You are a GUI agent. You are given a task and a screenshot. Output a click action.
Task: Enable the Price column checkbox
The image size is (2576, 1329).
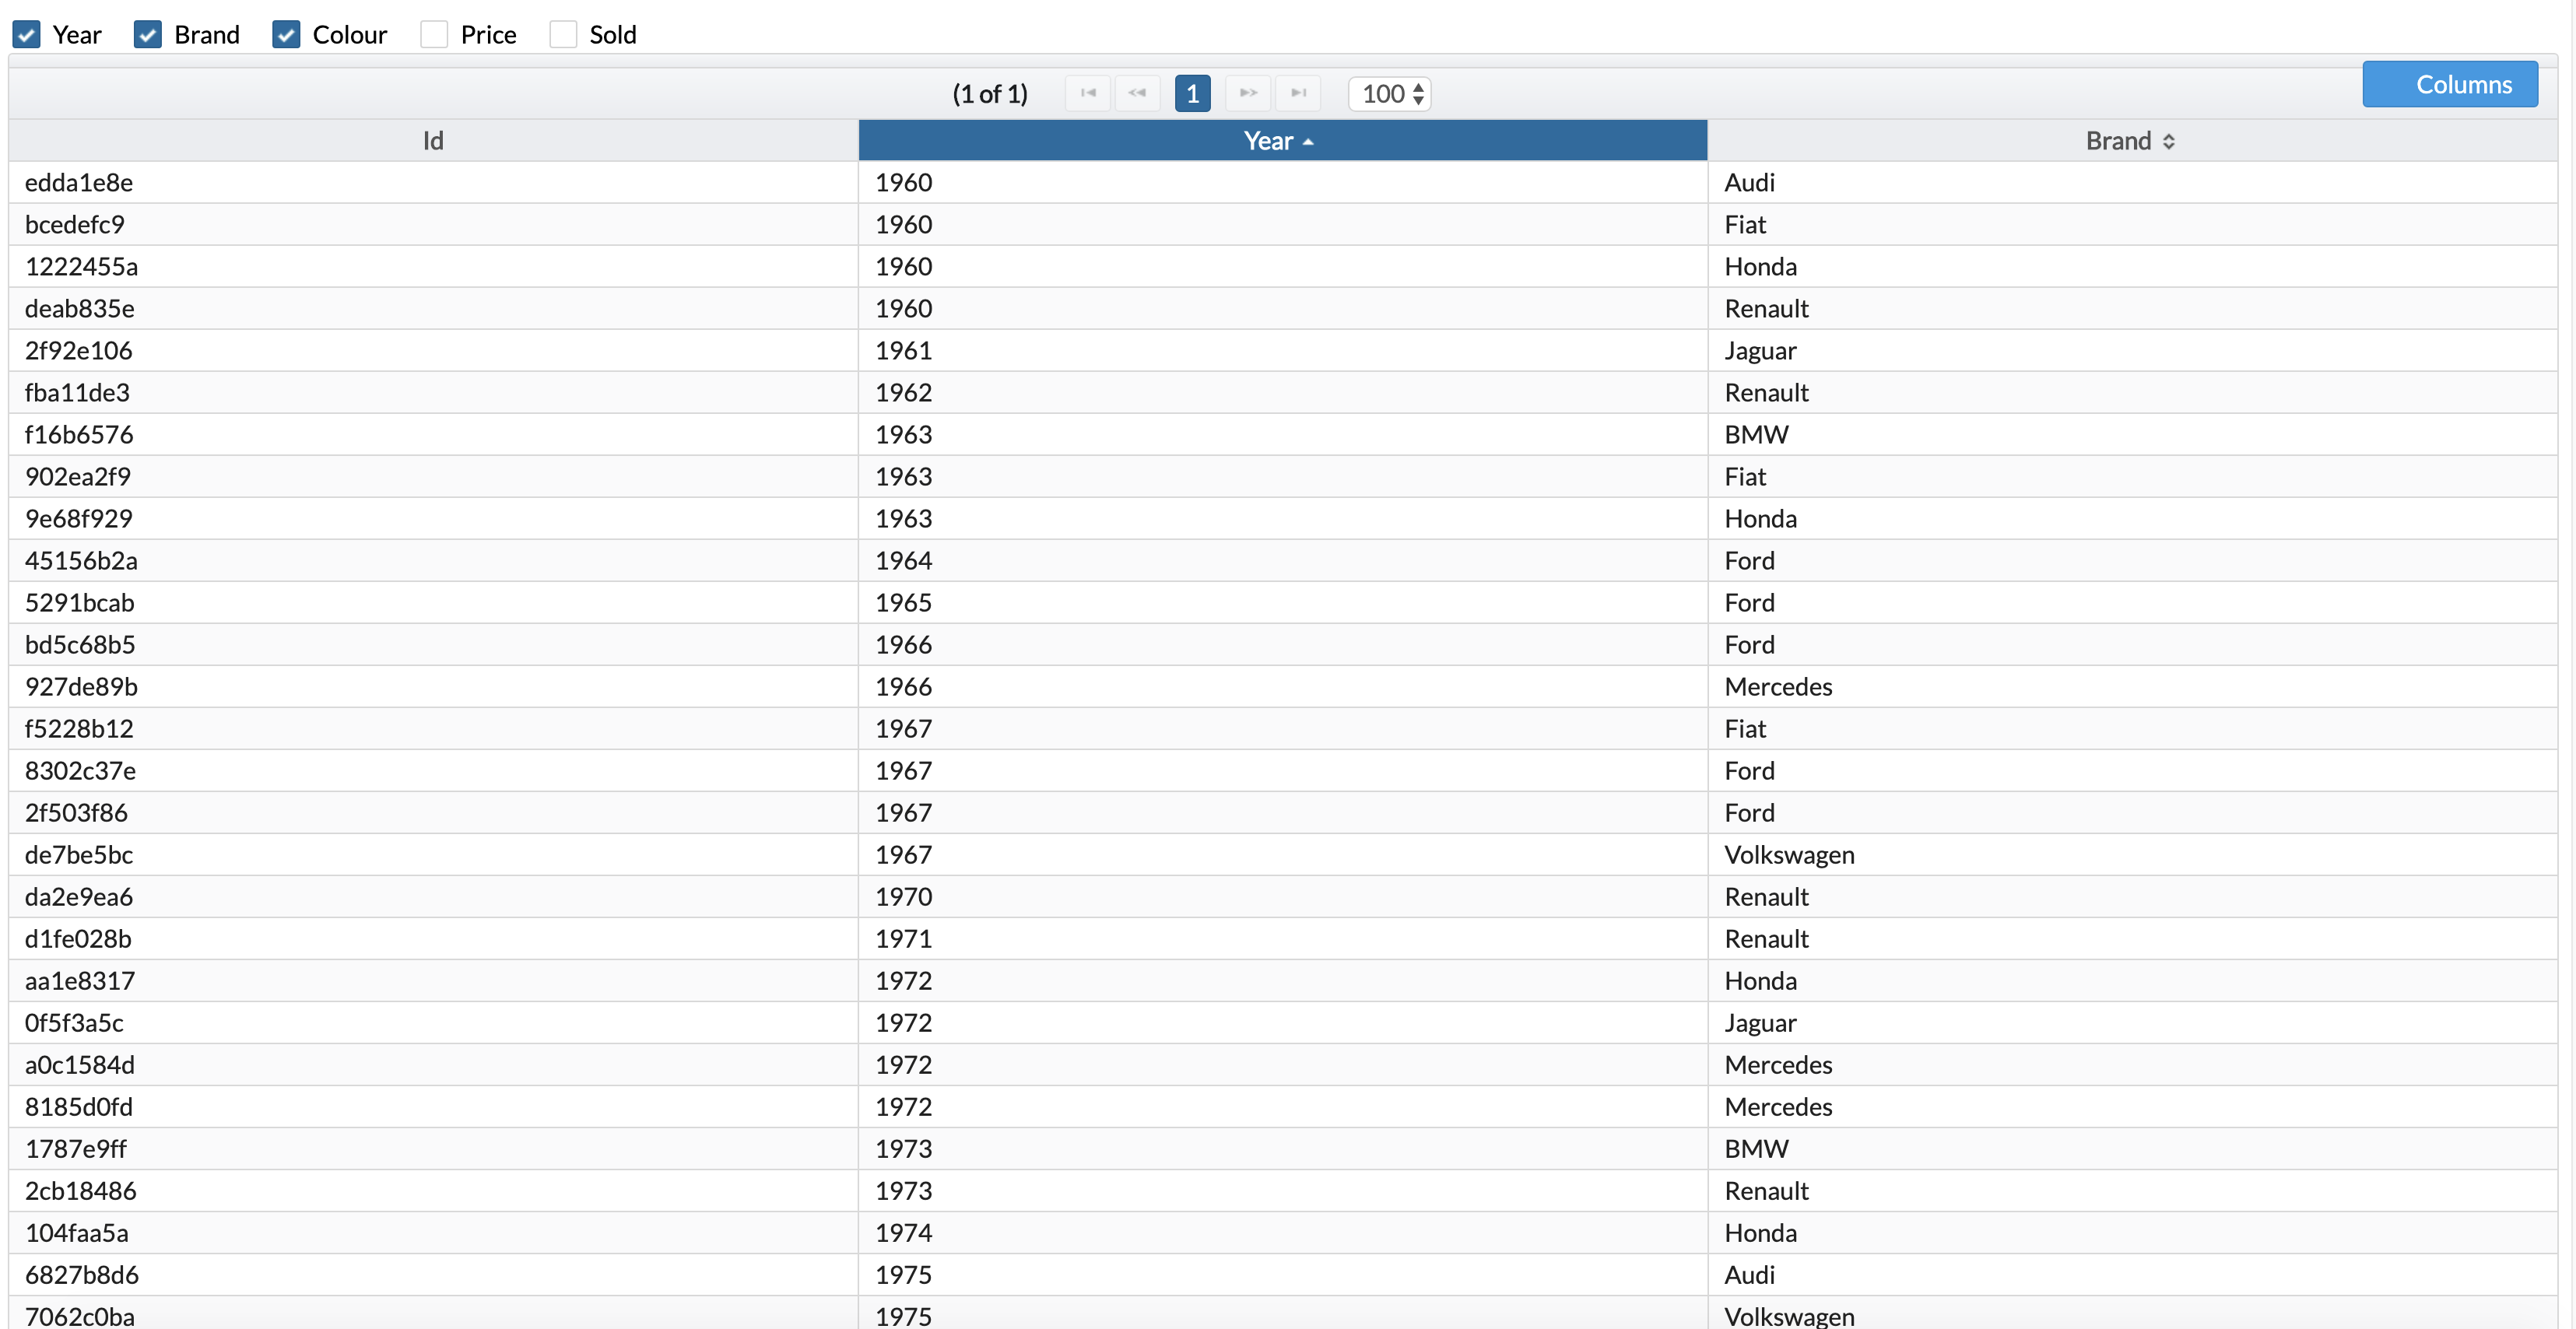[434, 35]
